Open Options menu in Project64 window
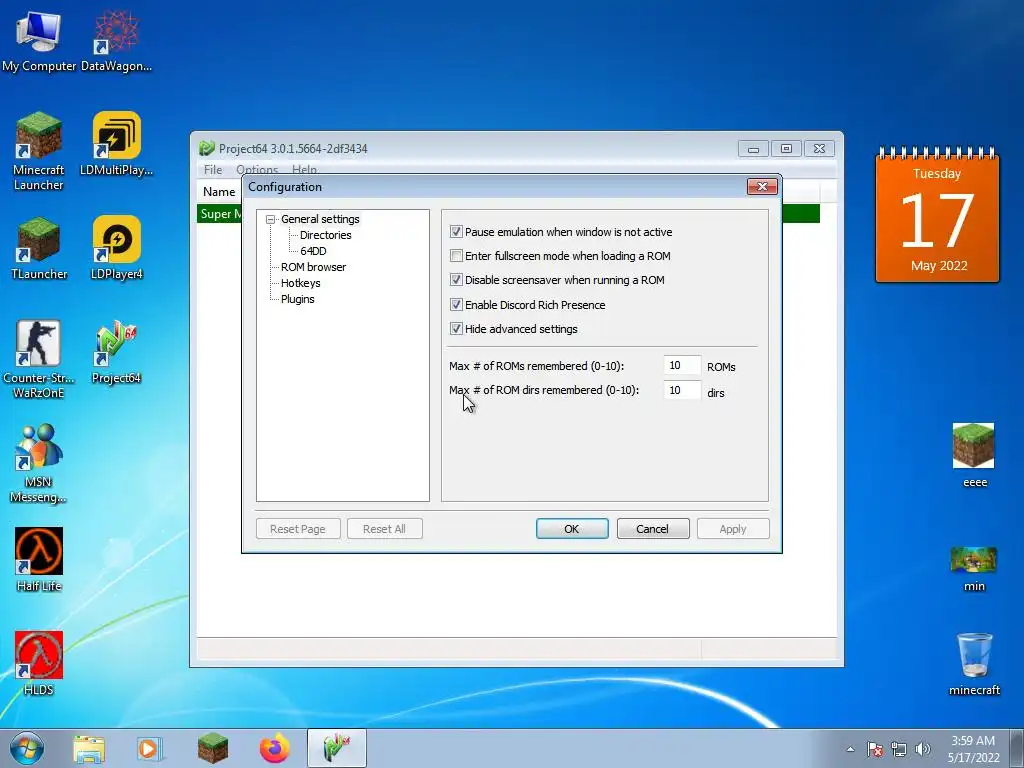 [257, 170]
